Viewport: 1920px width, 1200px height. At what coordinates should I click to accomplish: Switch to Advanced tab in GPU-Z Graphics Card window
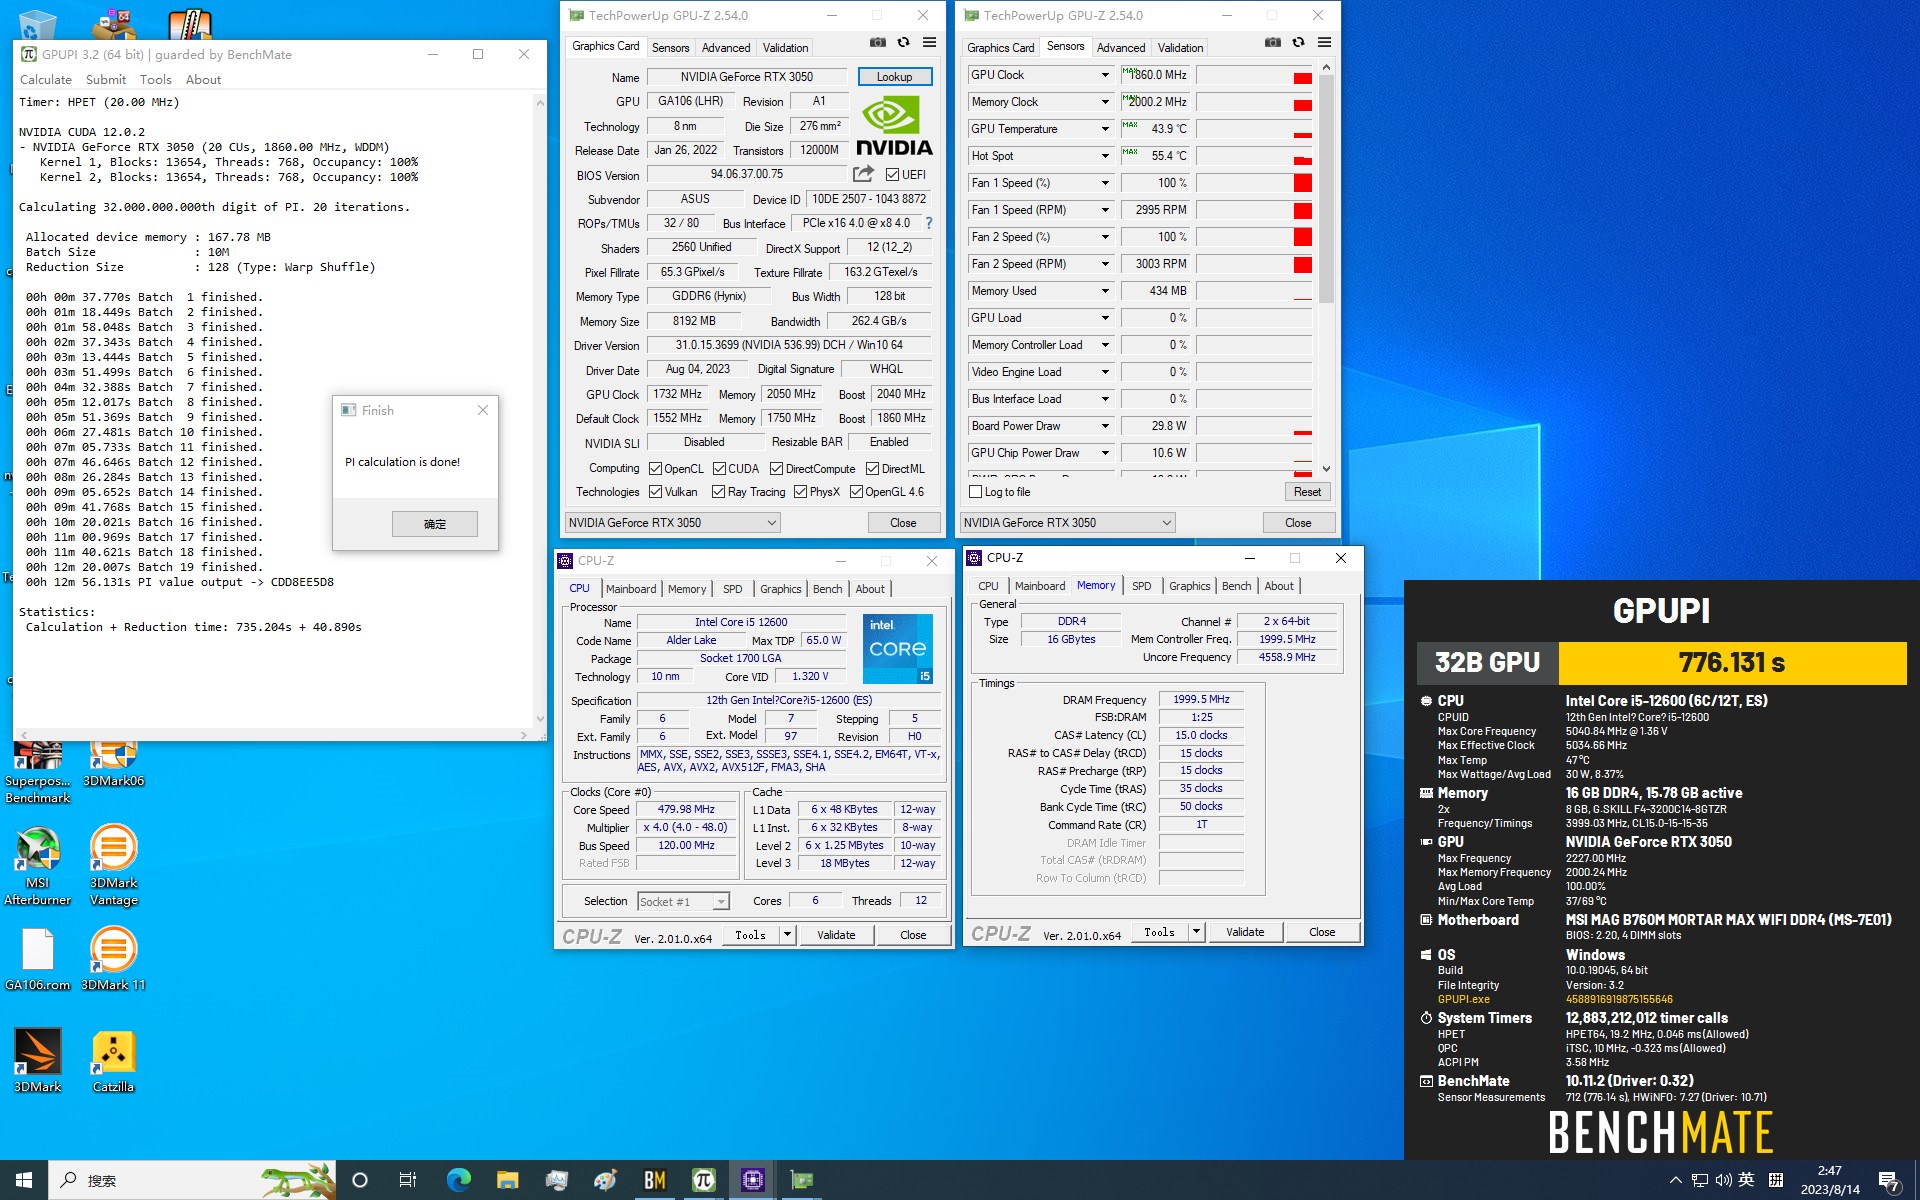[x=726, y=48]
